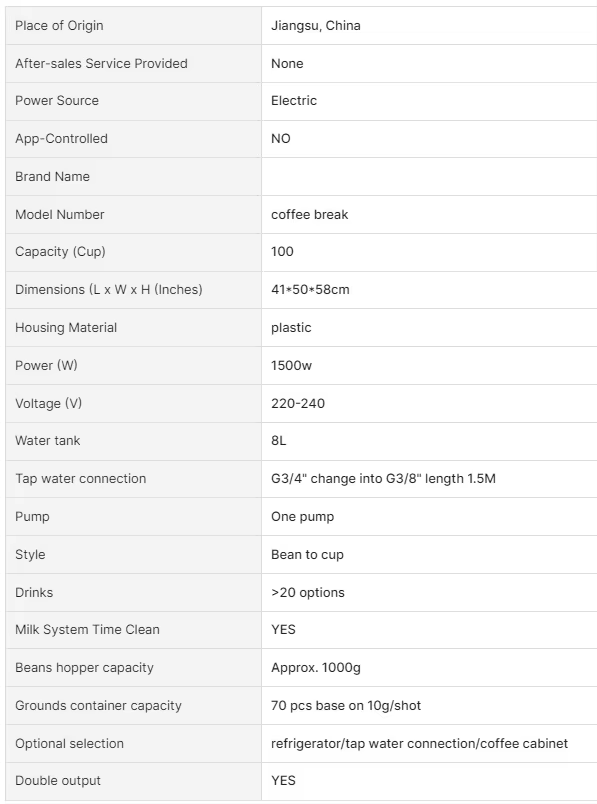This screenshot has width=597, height=804.
Task: Click the empty Brand Name value cell
Action: pyautogui.click(x=429, y=176)
